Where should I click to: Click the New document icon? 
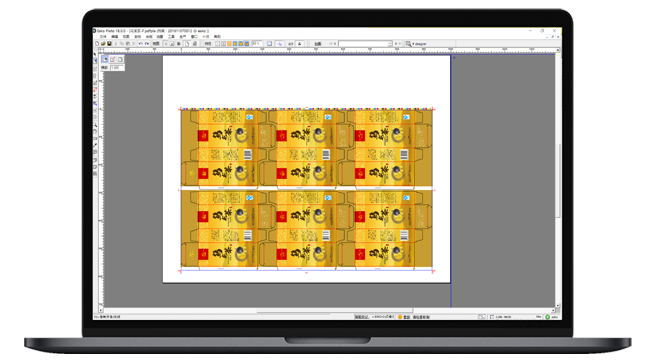pos(97,44)
